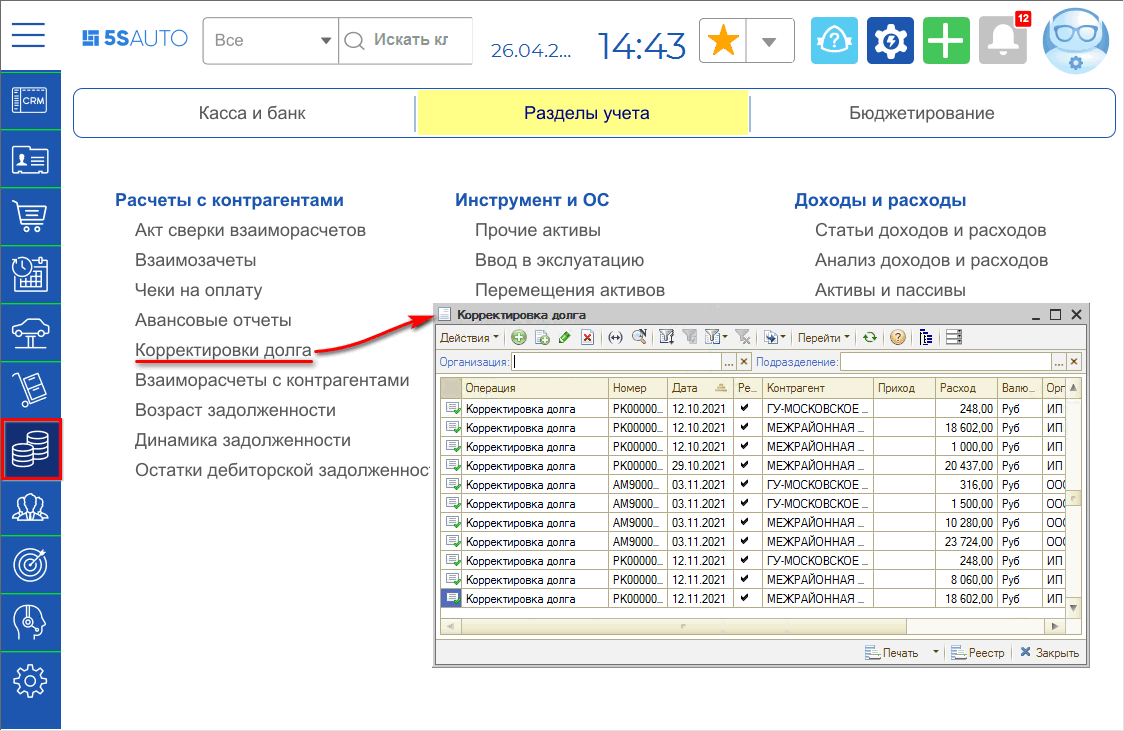
Task: Select the coins finance sidebar icon
Action: [x=30, y=450]
